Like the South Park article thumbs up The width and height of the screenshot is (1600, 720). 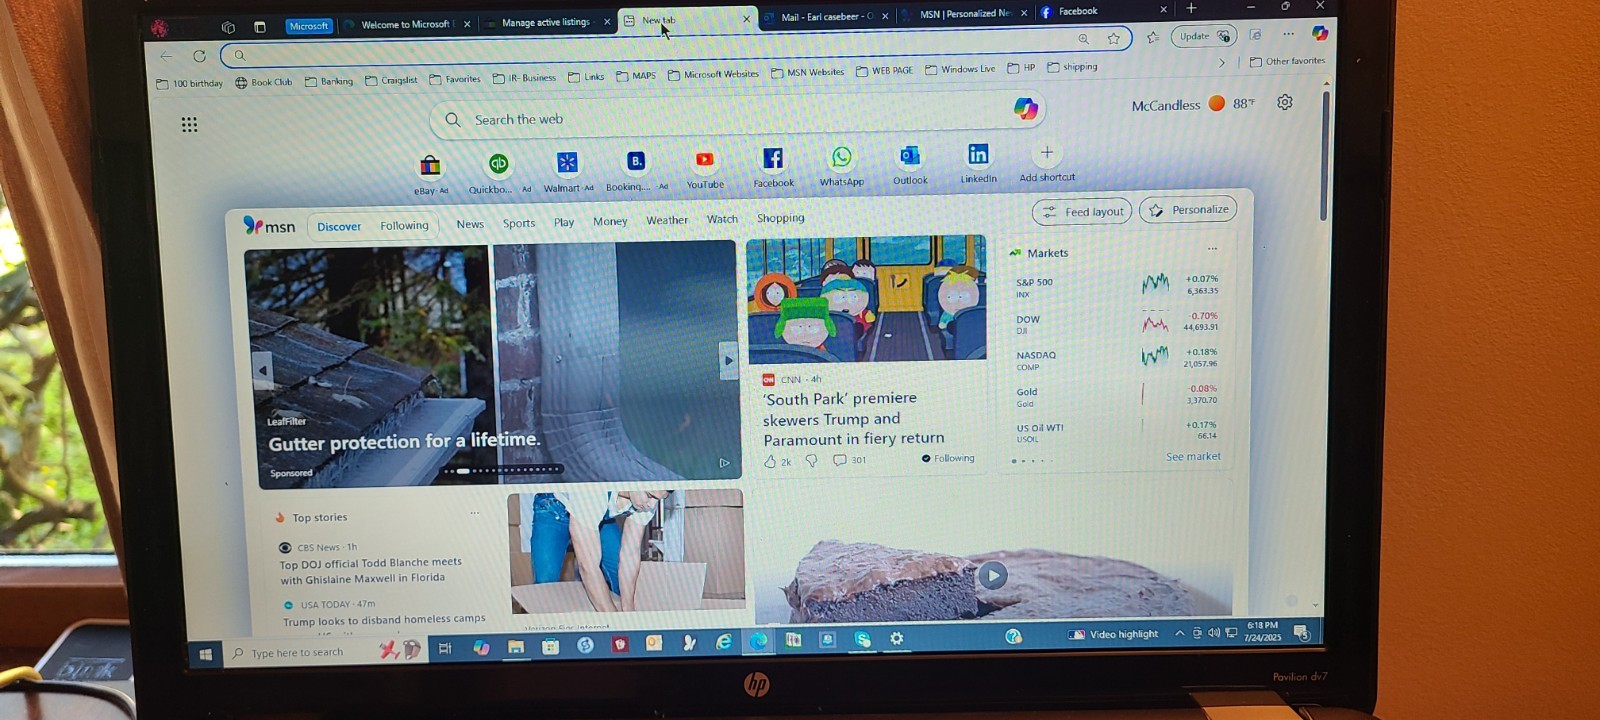[x=770, y=462]
